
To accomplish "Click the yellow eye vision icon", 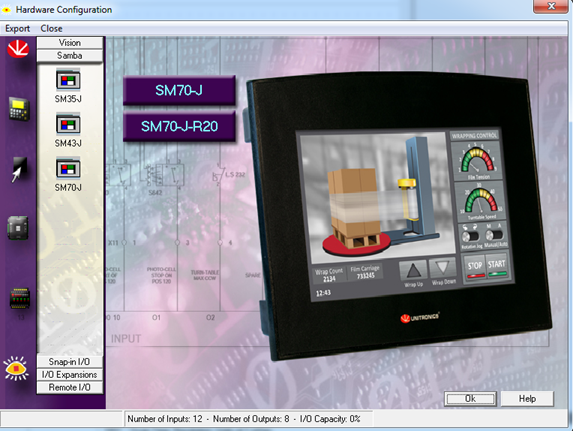I will click(x=16, y=368).
